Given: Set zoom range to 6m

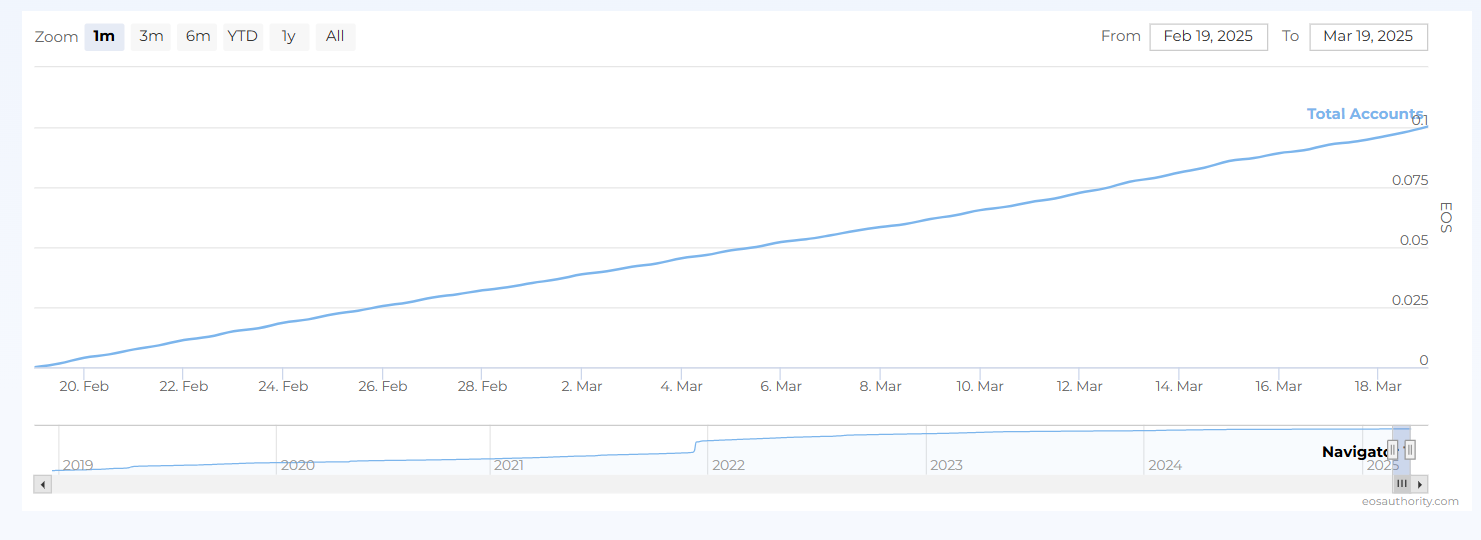Looking at the screenshot, I should click(197, 37).
